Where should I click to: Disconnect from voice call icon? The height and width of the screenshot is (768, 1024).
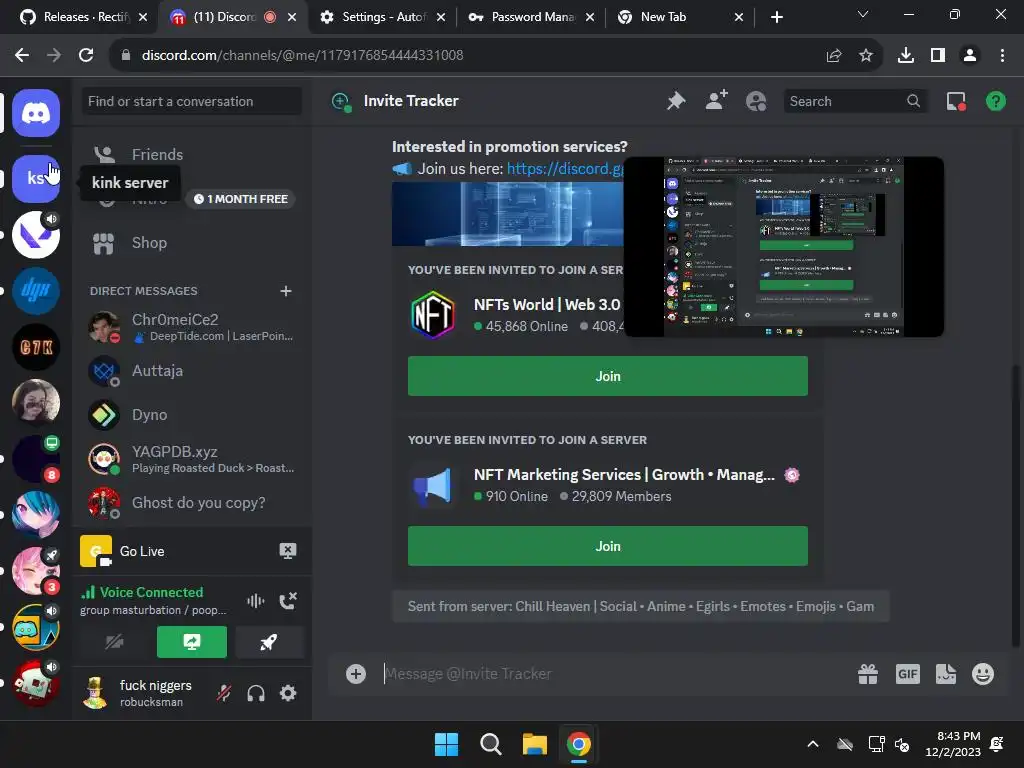click(x=288, y=601)
